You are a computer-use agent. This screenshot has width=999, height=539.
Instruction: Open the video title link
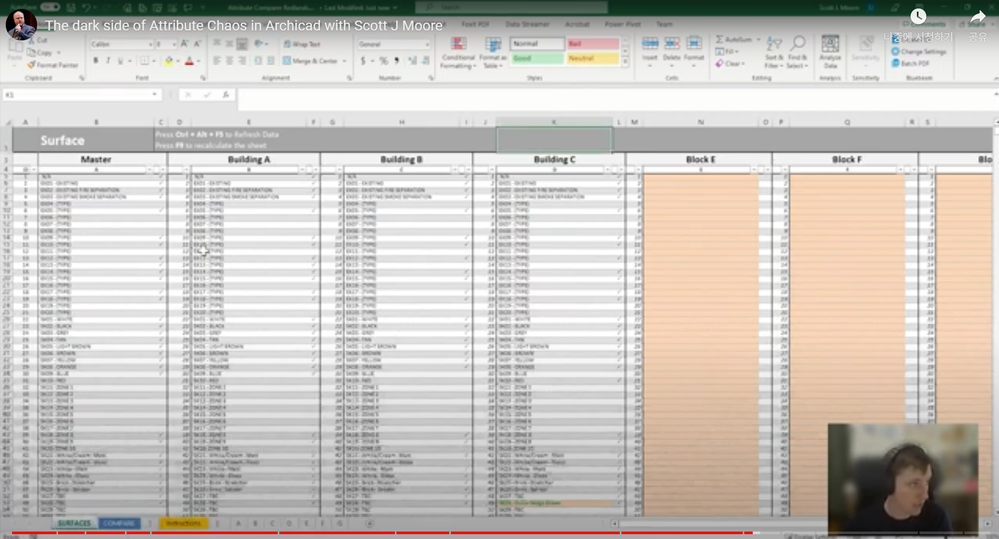244,25
